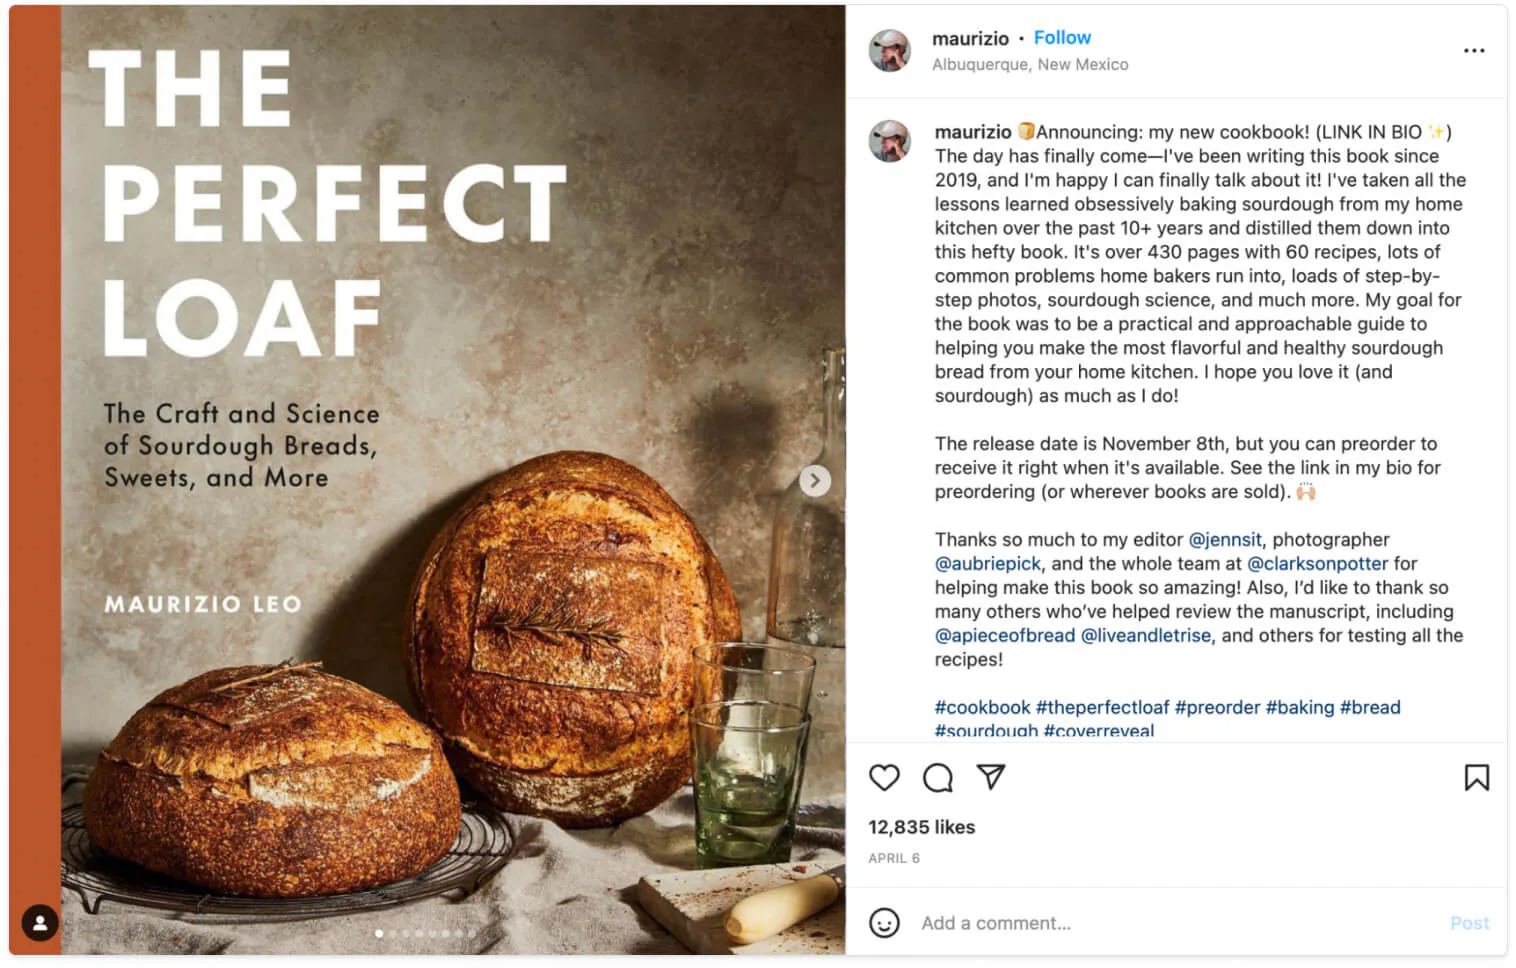Share the post using the paper plane icon
1516x968 pixels.
coord(990,778)
